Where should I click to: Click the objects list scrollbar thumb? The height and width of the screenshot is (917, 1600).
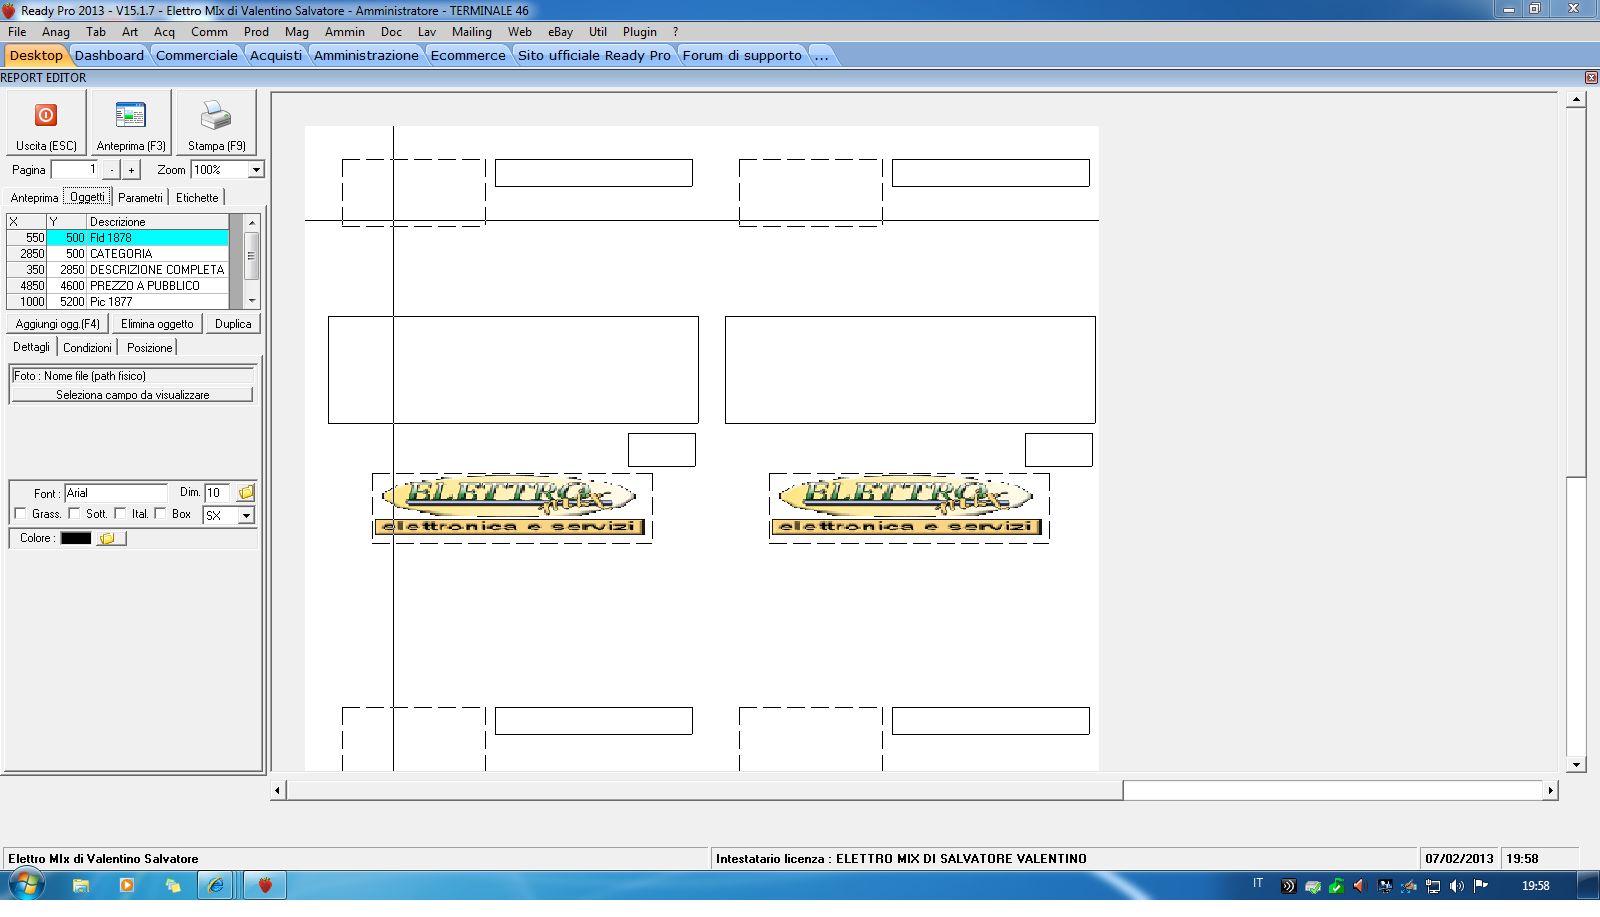click(252, 256)
